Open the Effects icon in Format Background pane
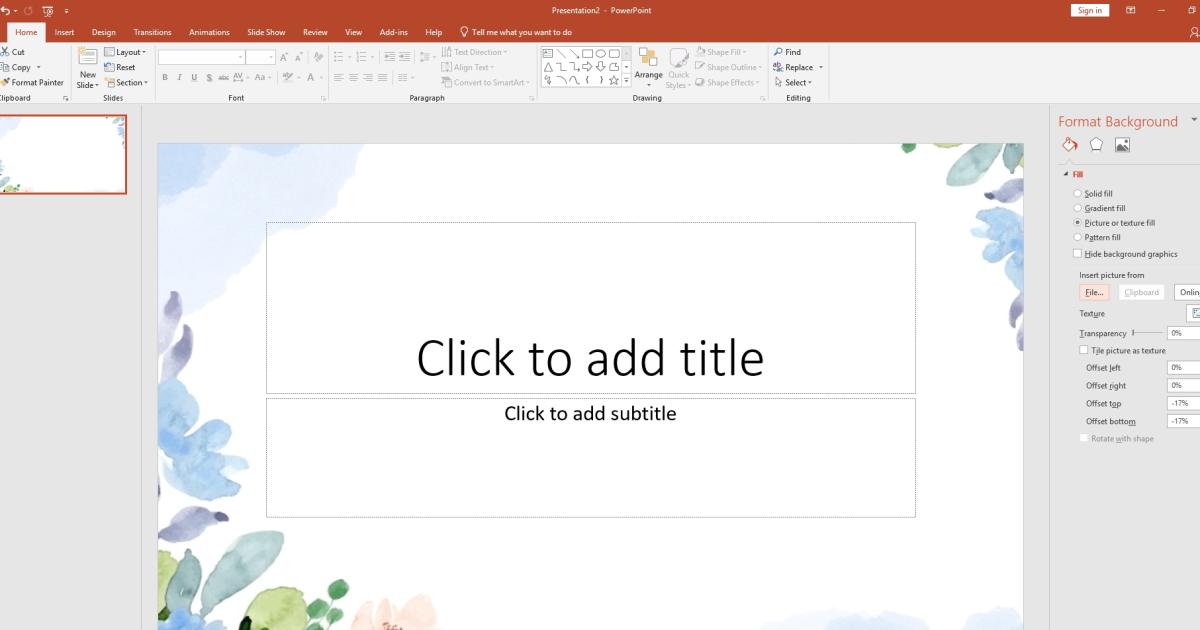Screen dimensions: 1200x630 [1096, 144]
